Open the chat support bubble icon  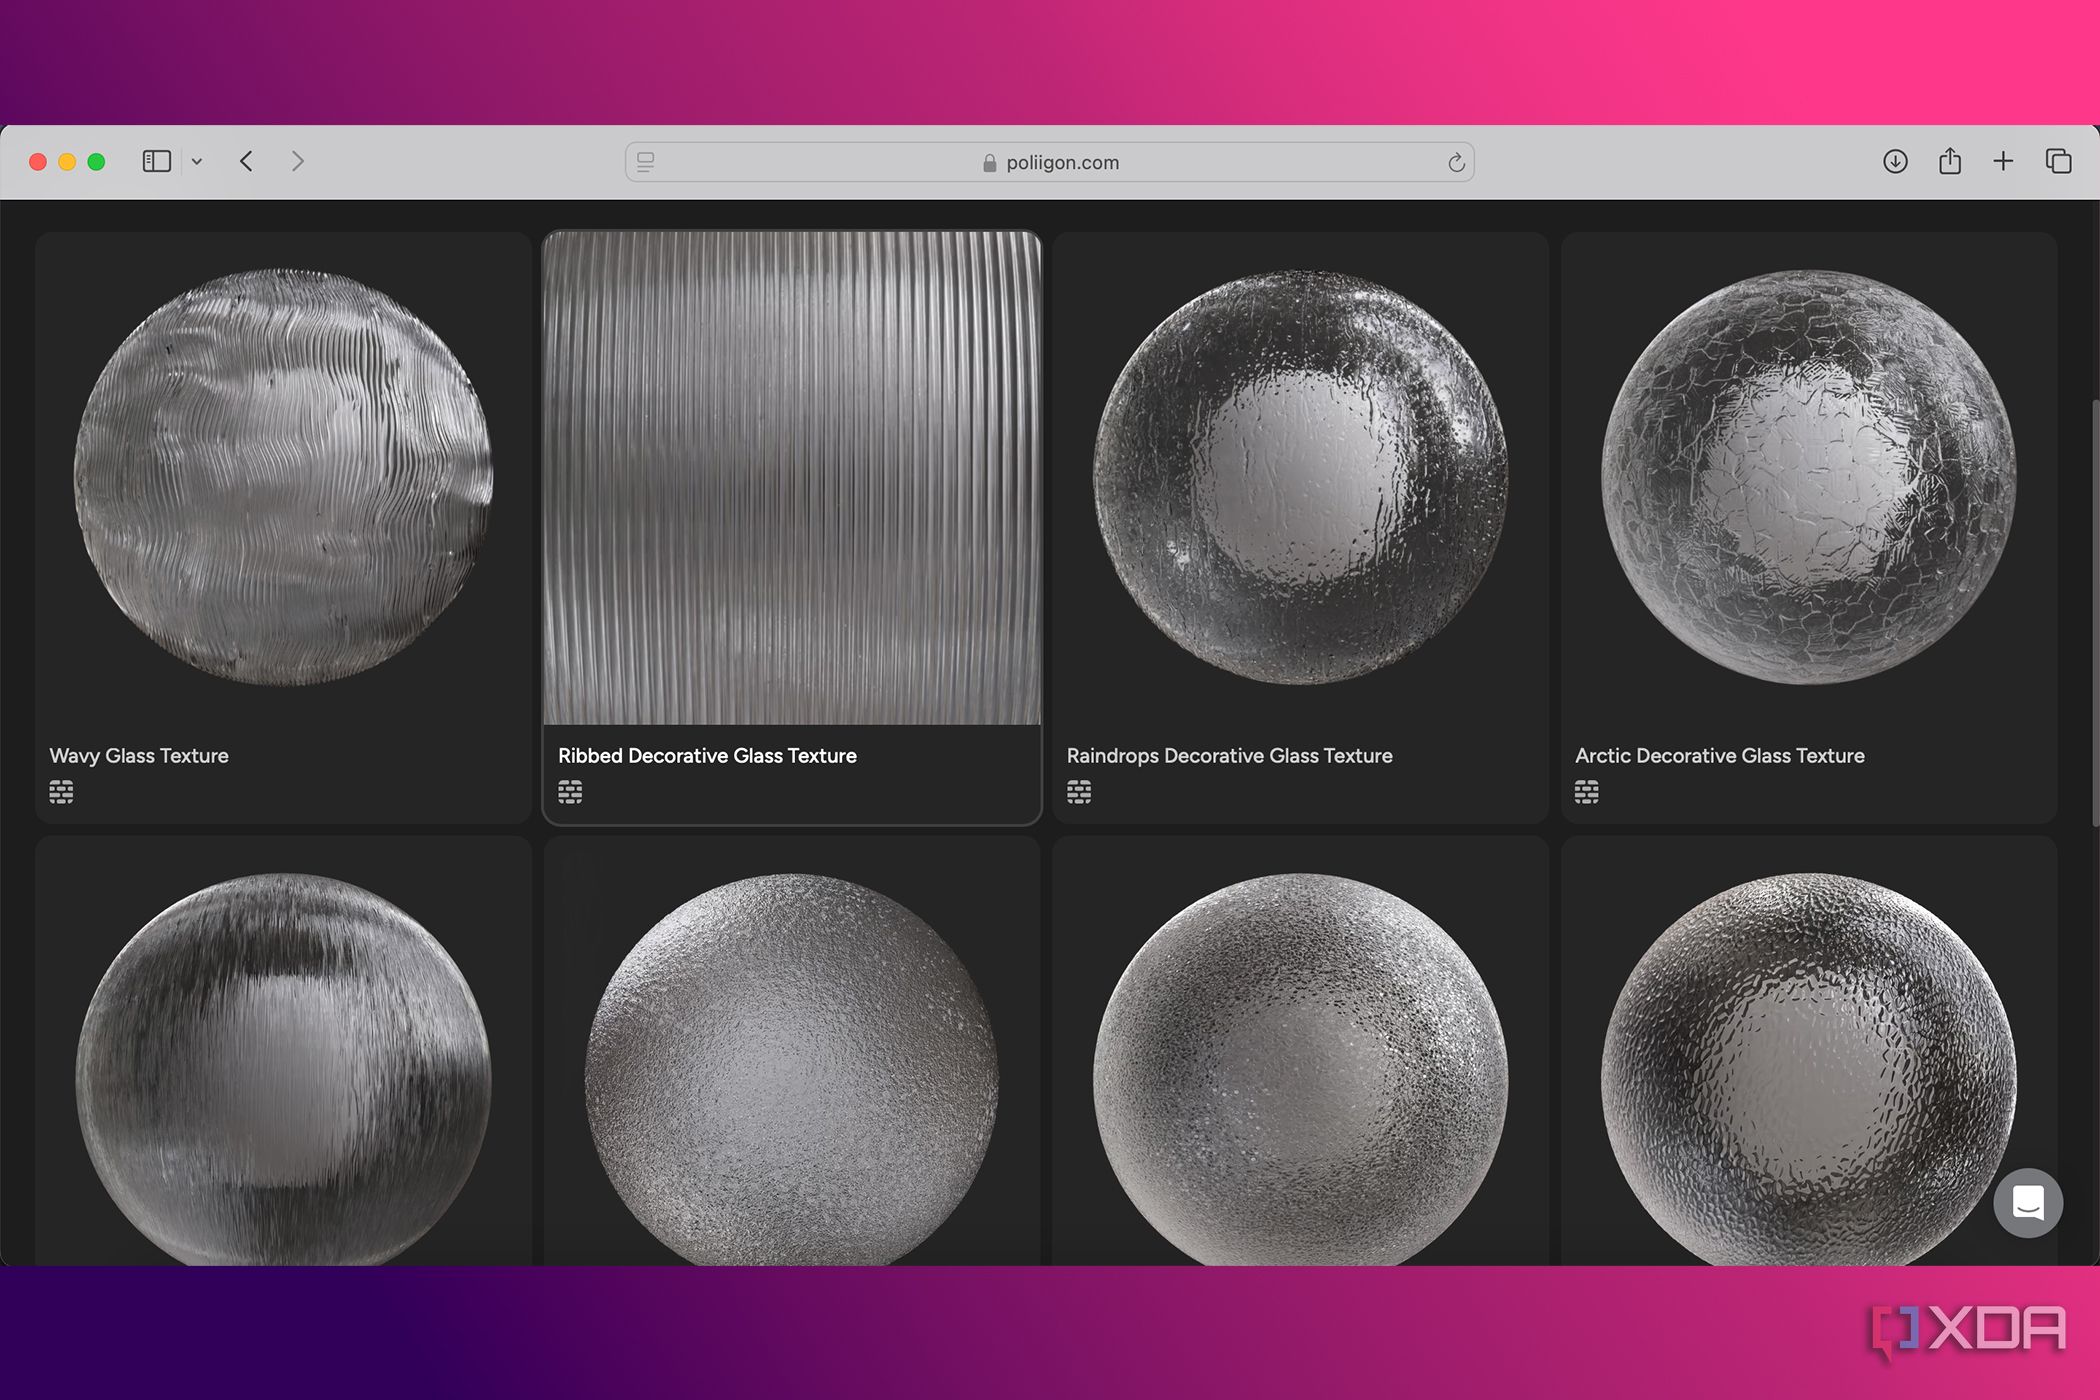tap(2028, 1203)
